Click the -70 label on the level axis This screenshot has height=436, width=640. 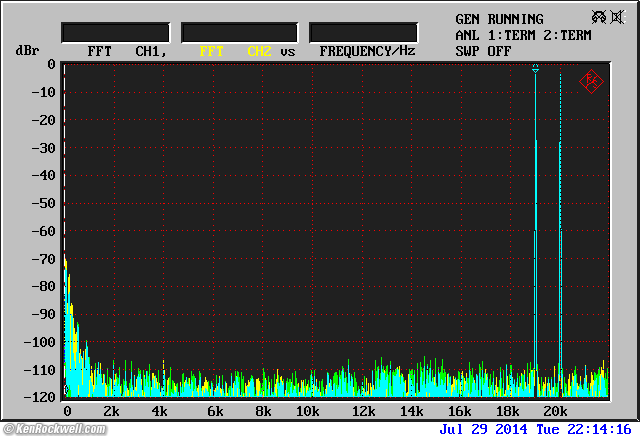[x=43, y=259]
